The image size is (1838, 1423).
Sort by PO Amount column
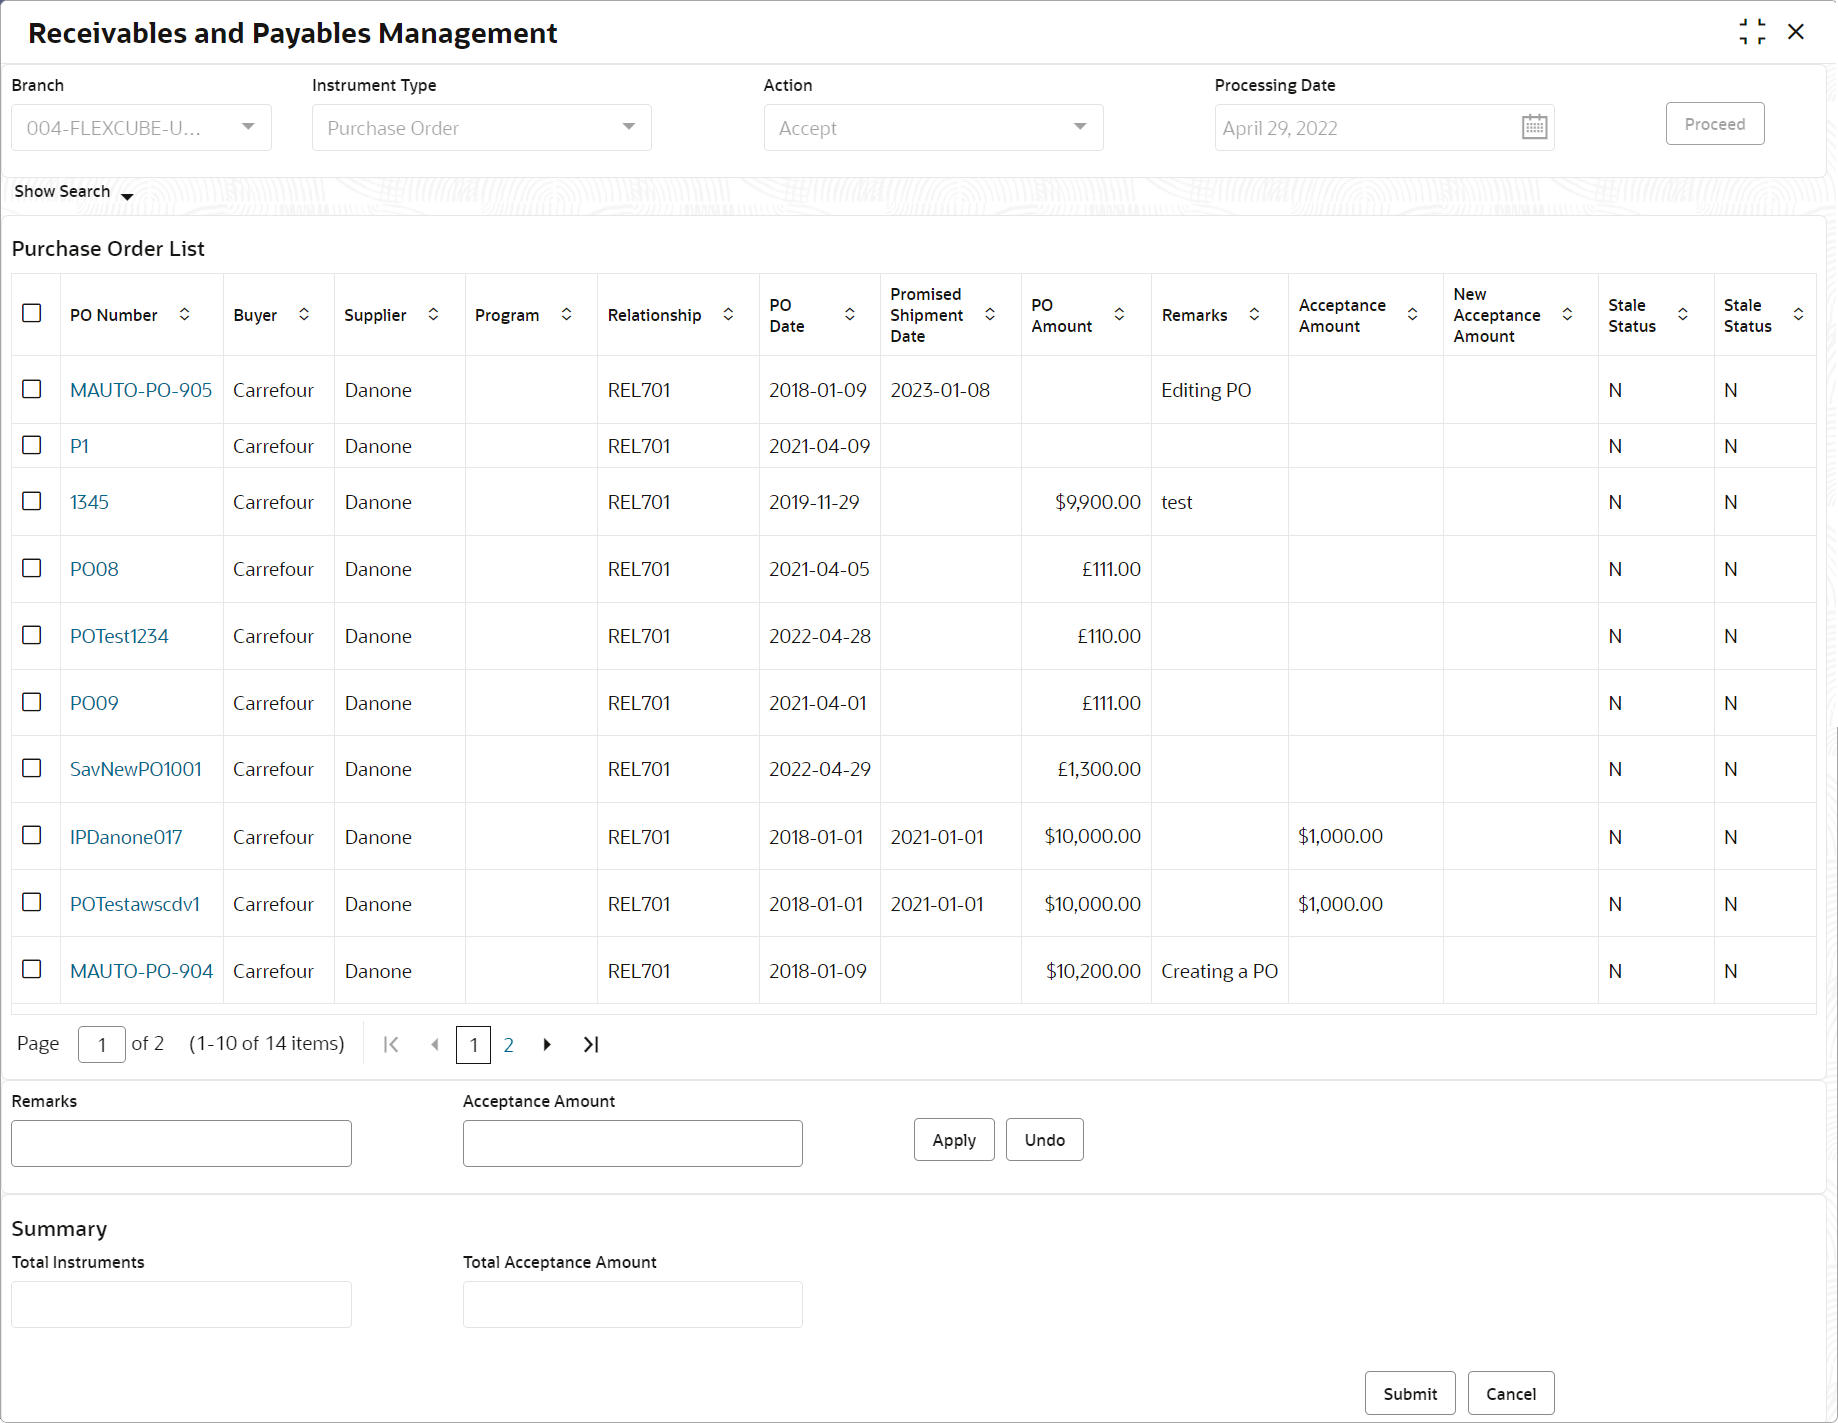(1119, 315)
